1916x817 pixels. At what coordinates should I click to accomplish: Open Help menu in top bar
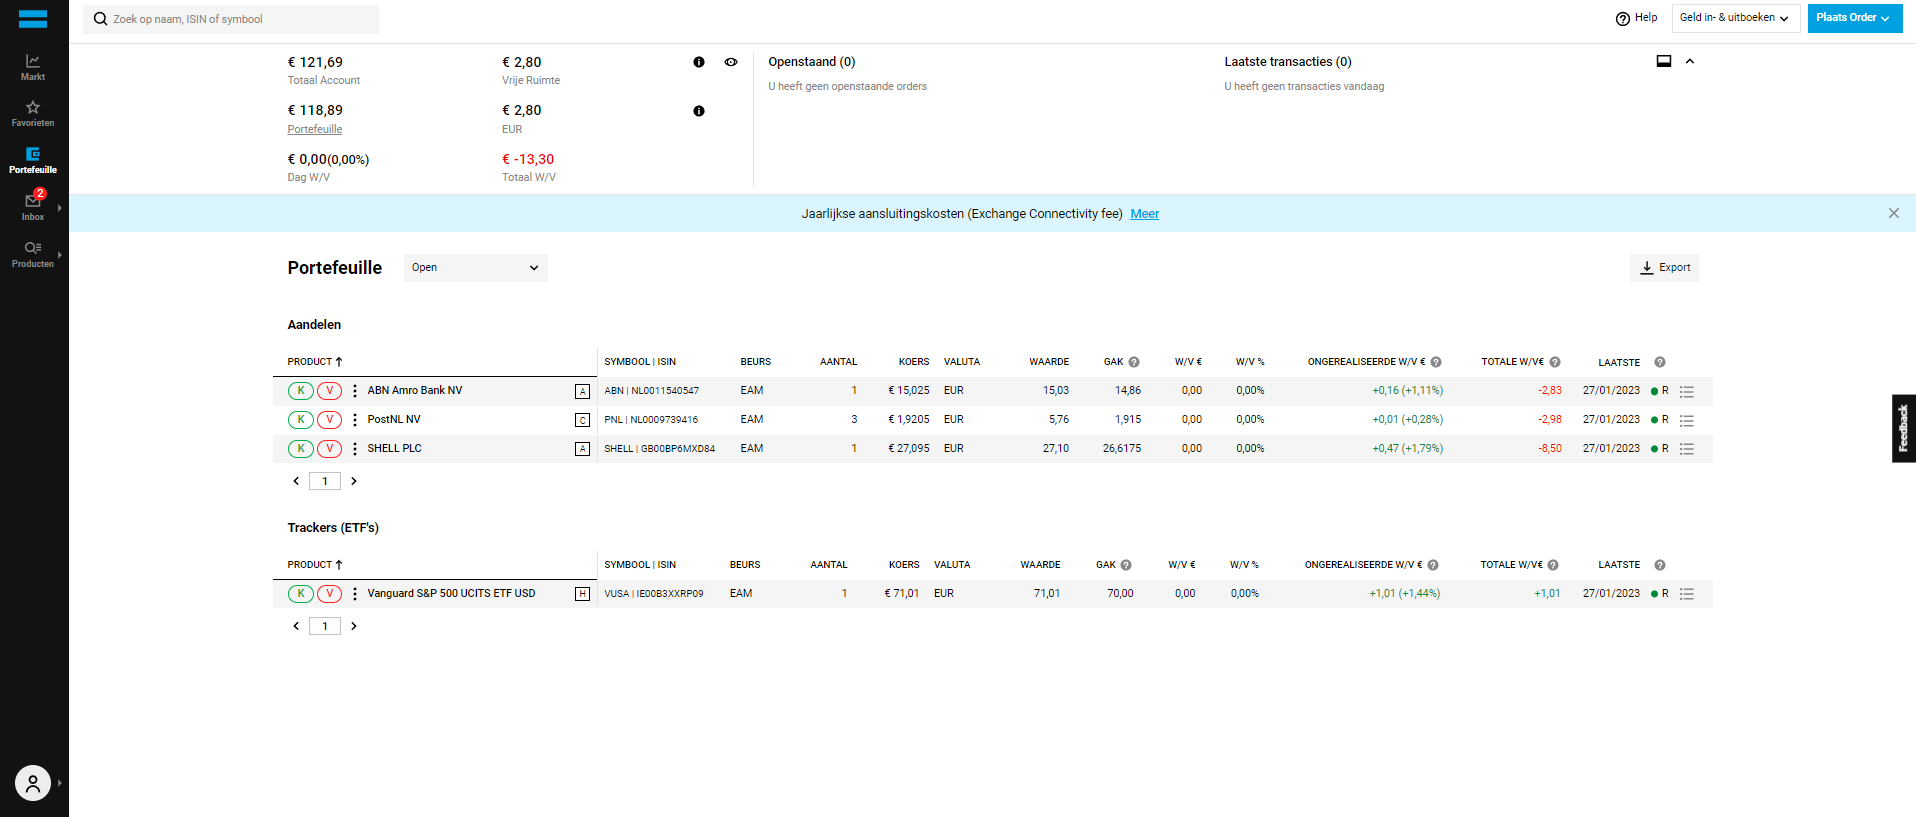(x=1637, y=18)
